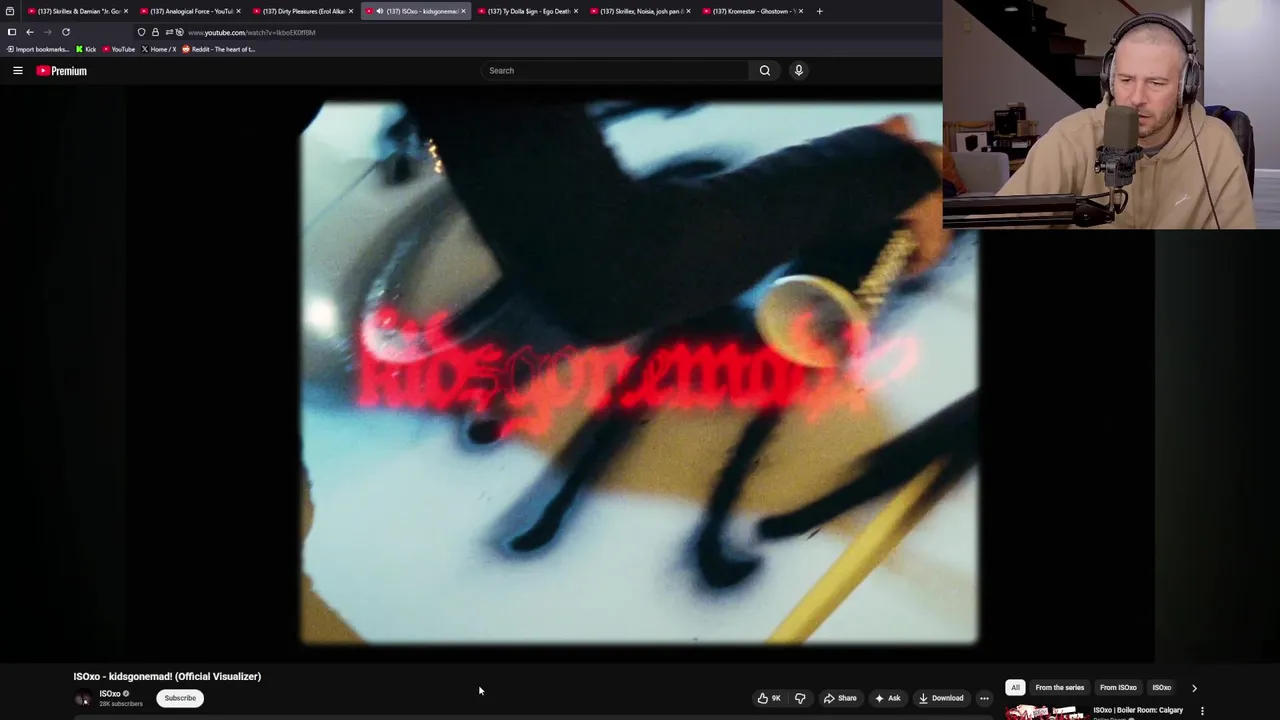Dislike the video with thumbs down
The width and height of the screenshot is (1280, 720).
800,698
